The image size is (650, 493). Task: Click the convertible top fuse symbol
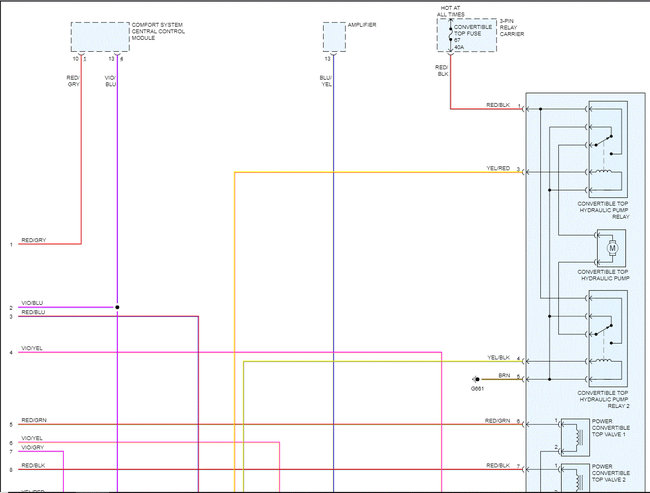(x=451, y=35)
